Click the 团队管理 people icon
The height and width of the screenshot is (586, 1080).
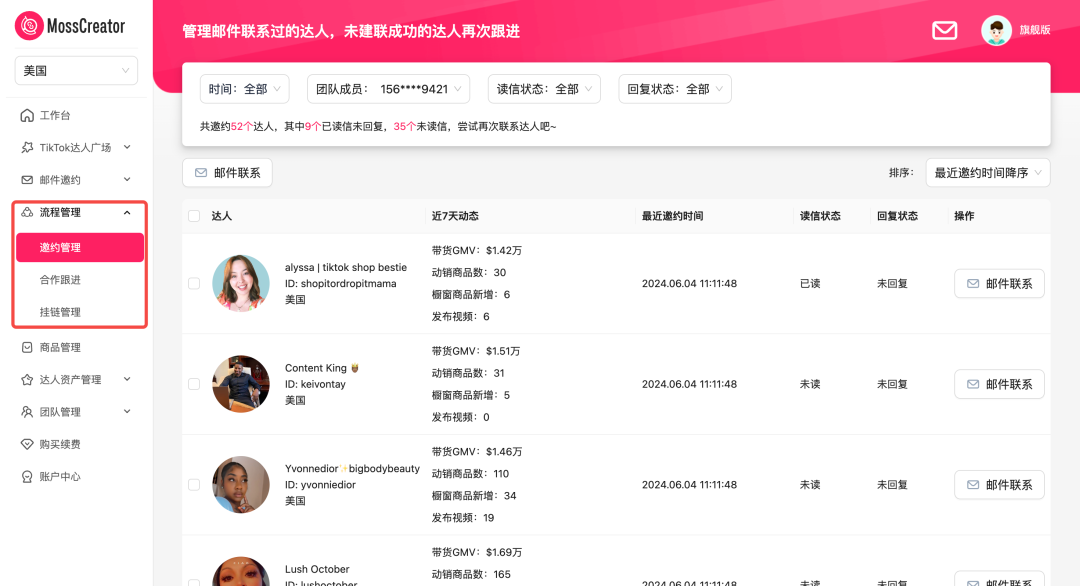coord(28,412)
